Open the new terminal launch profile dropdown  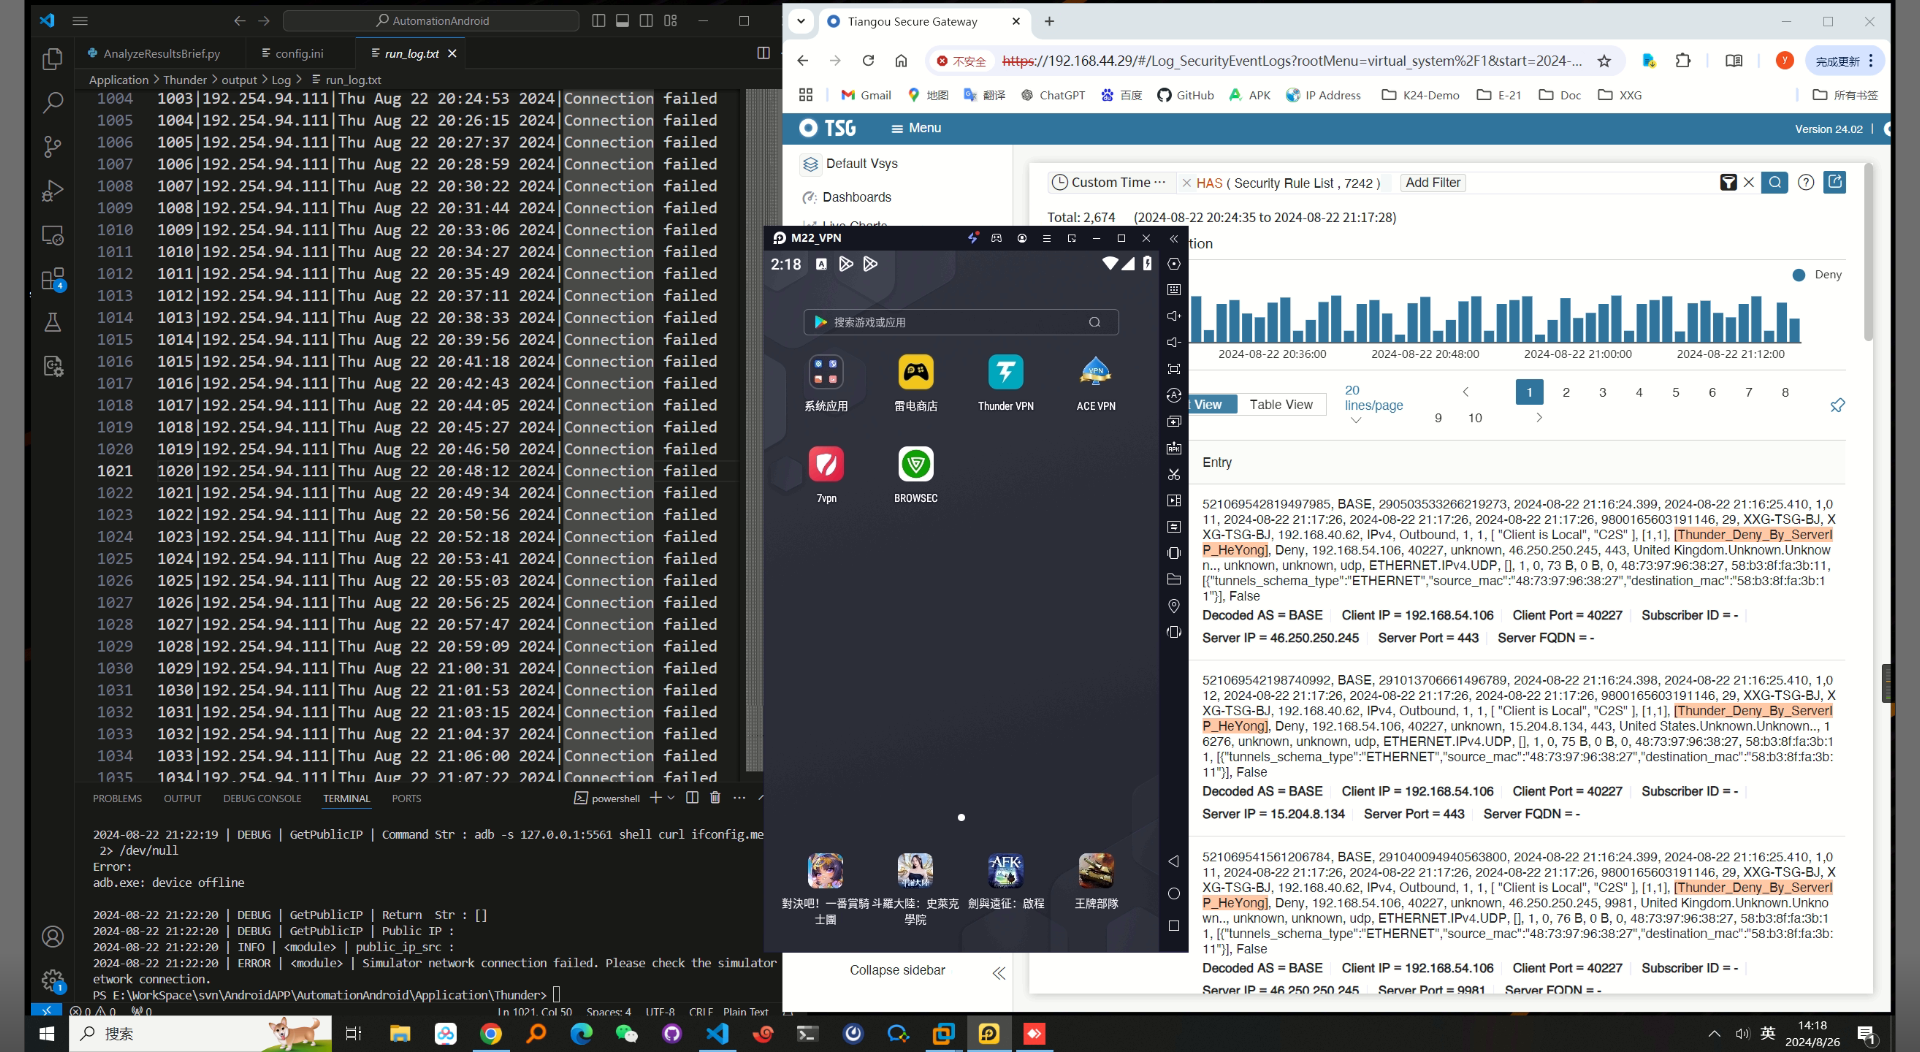tap(671, 798)
